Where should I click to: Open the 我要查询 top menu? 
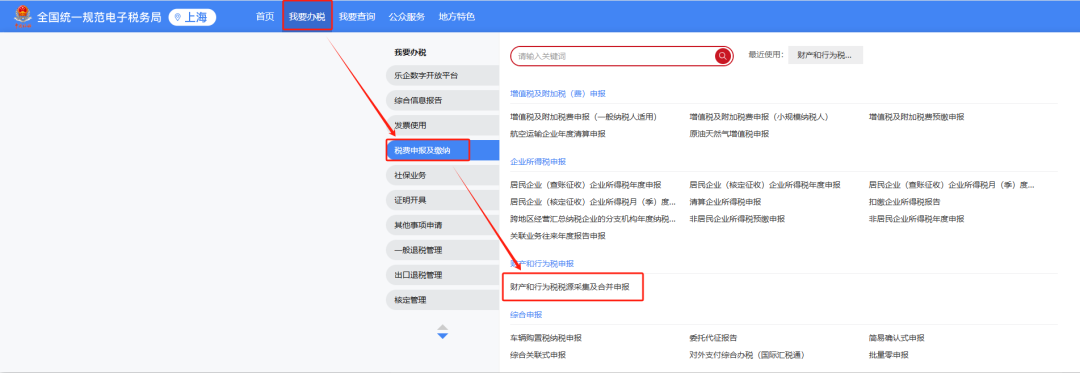357,17
